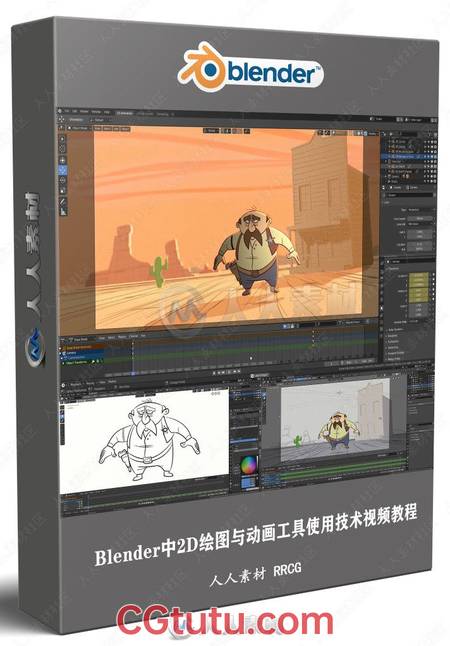
Task: Select the Annotate pencil tool
Action: pos(63,201)
